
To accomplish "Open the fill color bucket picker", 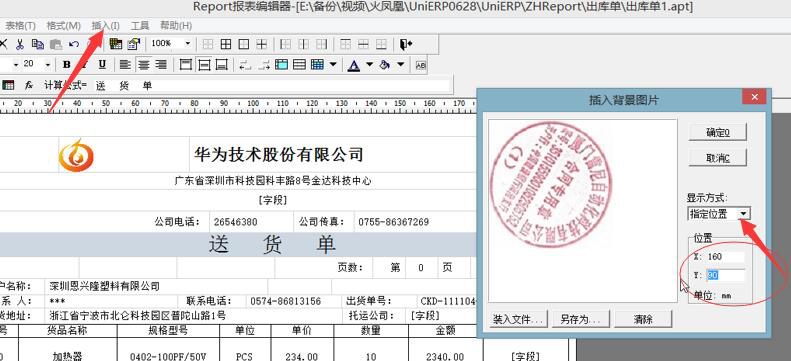I will coord(401,65).
